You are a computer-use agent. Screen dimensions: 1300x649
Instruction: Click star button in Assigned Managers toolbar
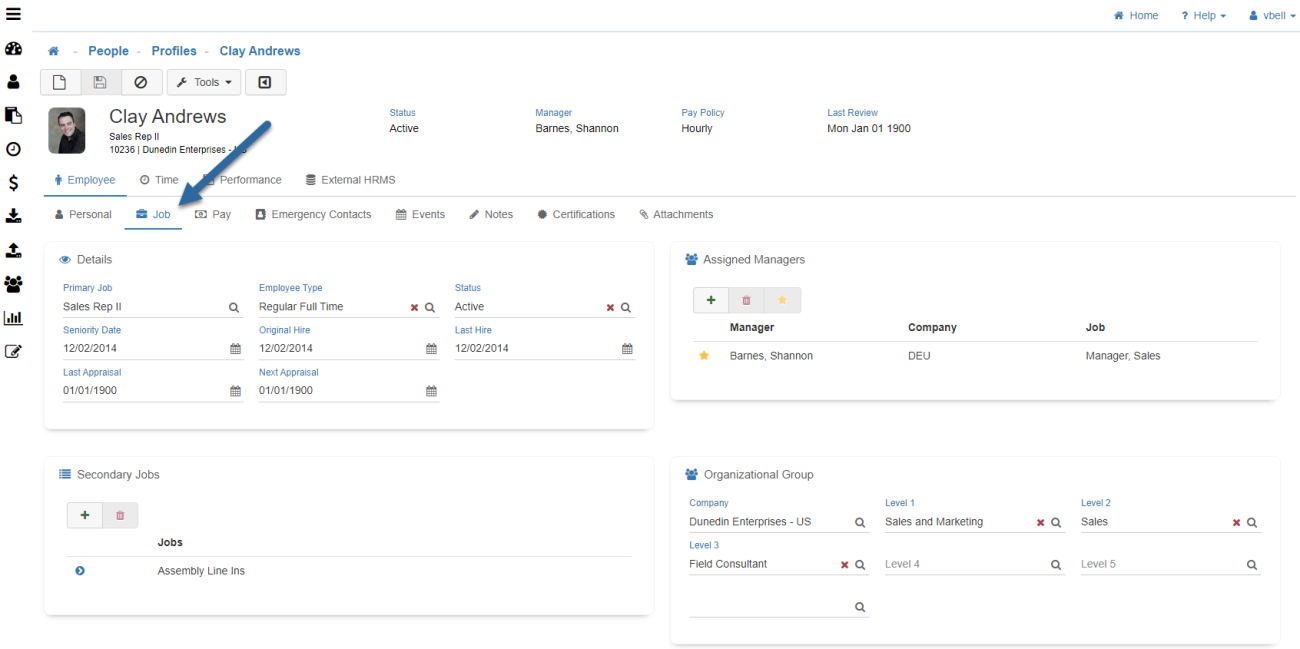pos(782,300)
